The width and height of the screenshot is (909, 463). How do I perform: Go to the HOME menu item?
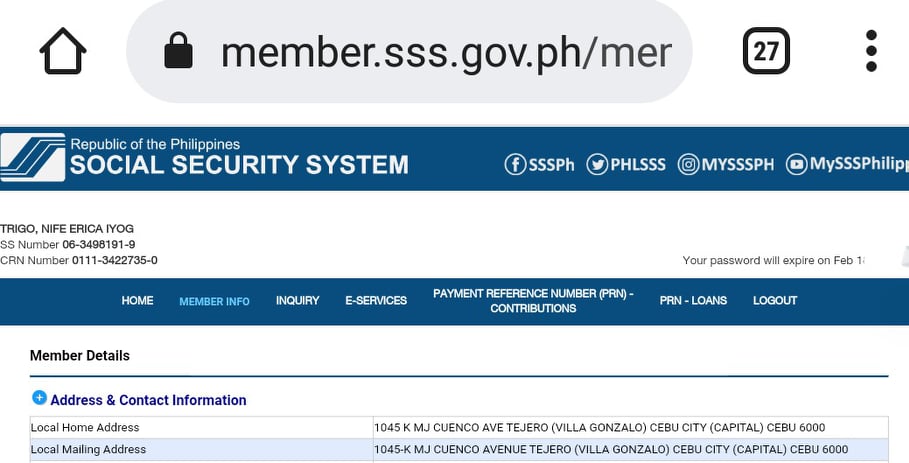(137, 301)
